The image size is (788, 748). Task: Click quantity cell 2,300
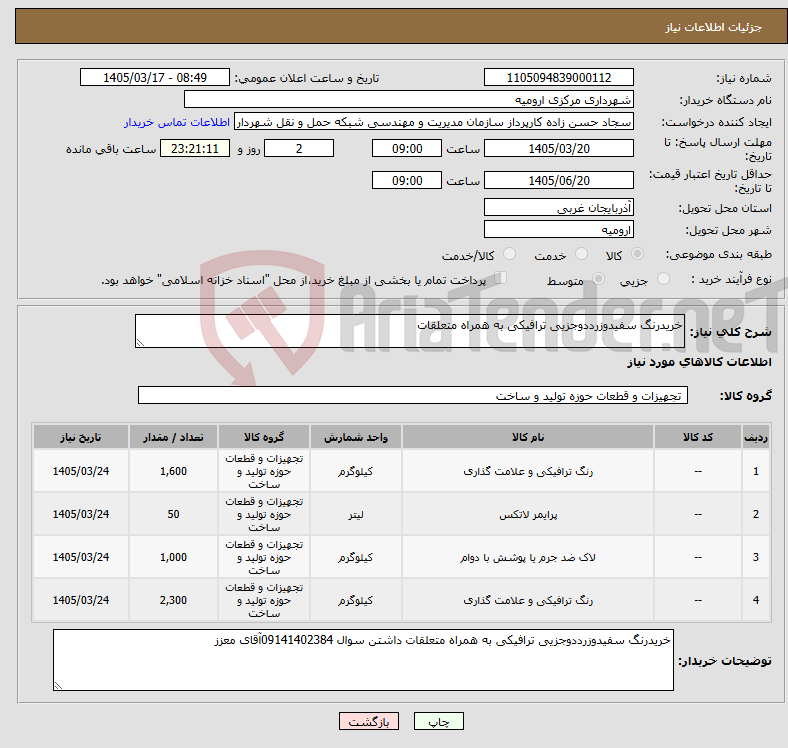pos(173,600)
